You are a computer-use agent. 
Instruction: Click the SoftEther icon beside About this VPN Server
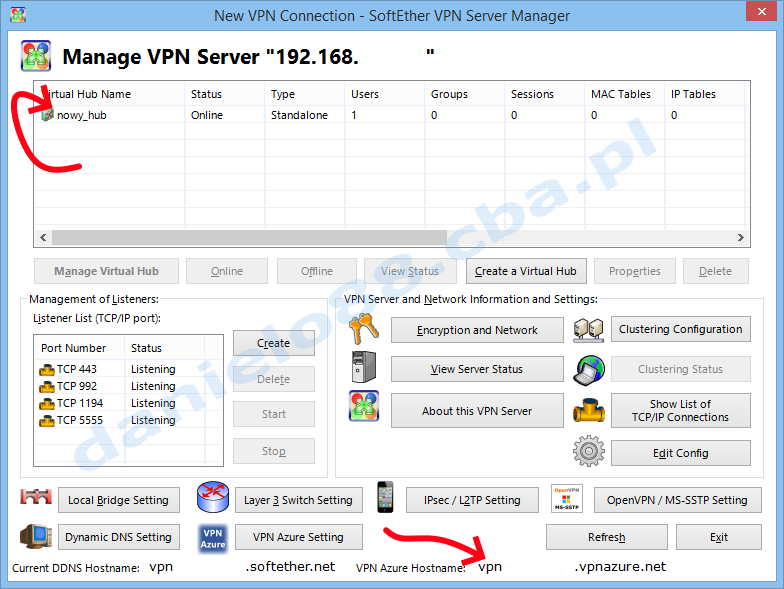364,406
